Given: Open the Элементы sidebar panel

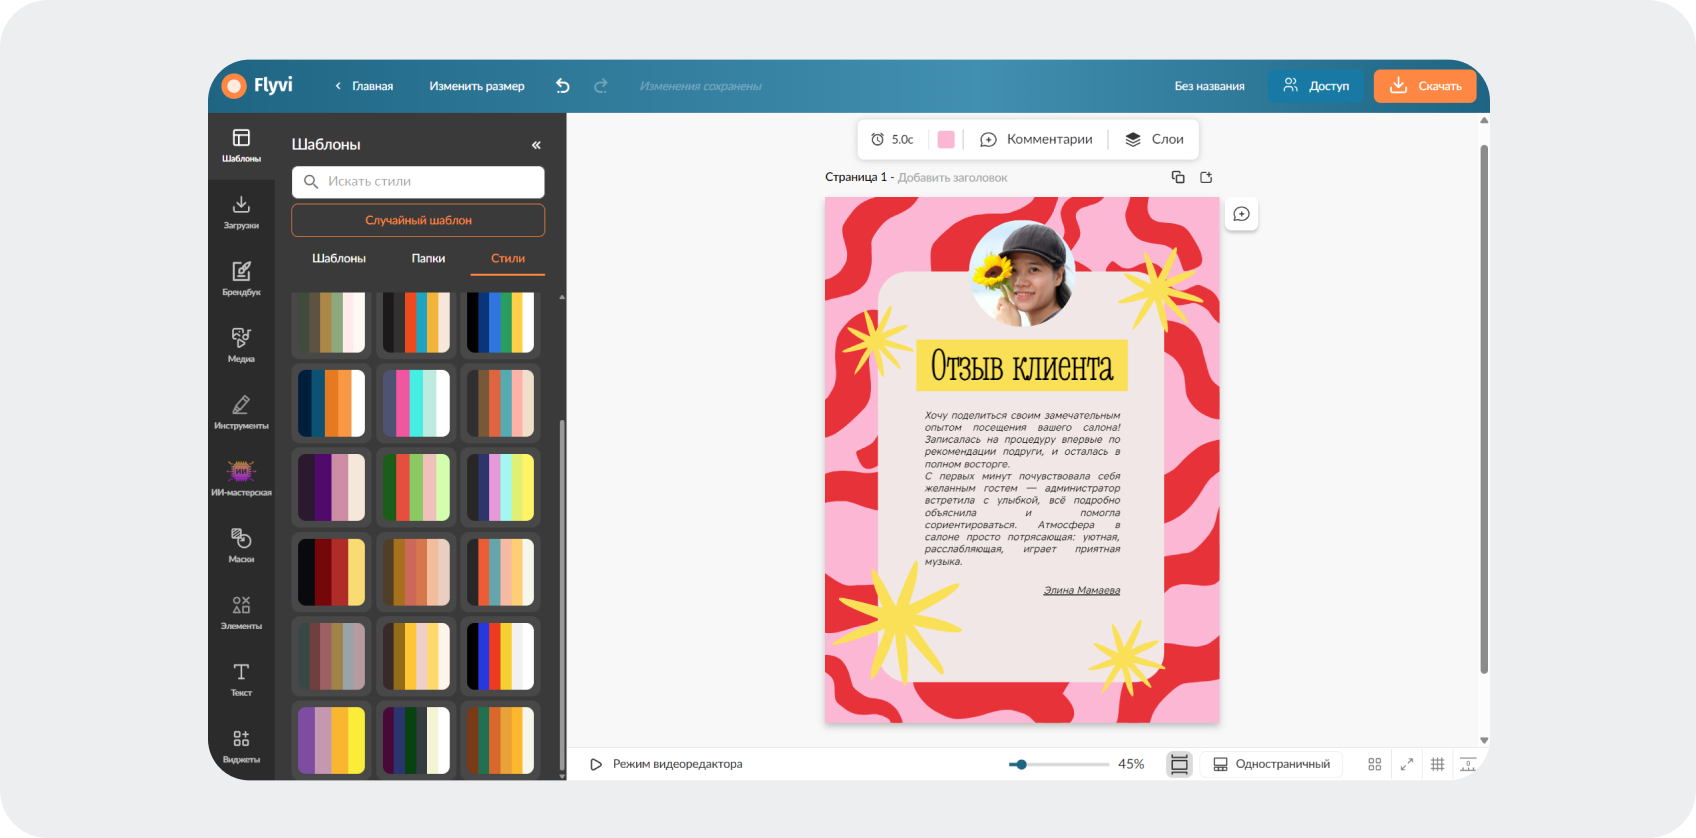Looking at the screenshot, I should click(x=241, y=613).
